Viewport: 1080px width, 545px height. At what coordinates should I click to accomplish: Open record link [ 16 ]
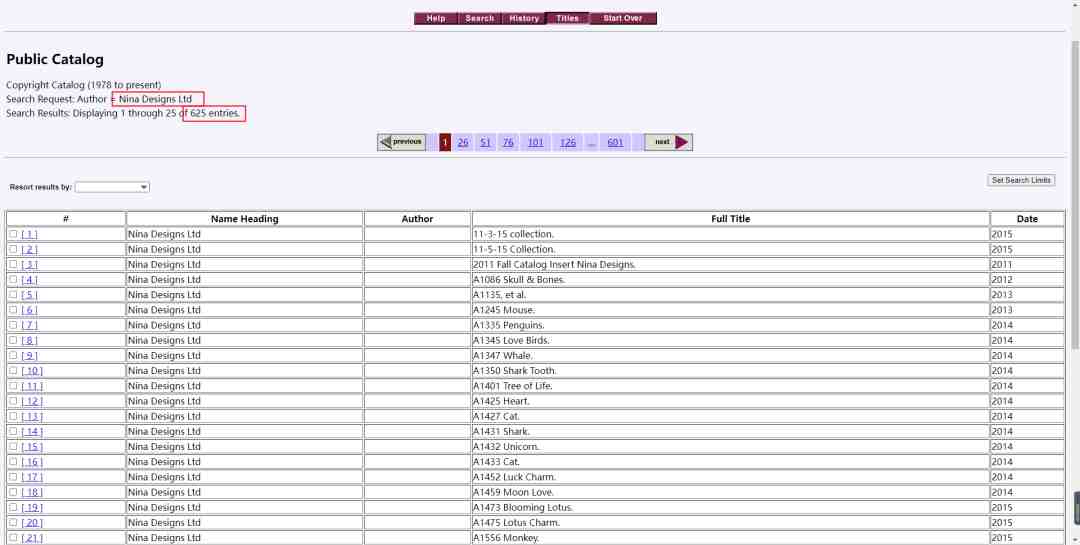point(32,462)
